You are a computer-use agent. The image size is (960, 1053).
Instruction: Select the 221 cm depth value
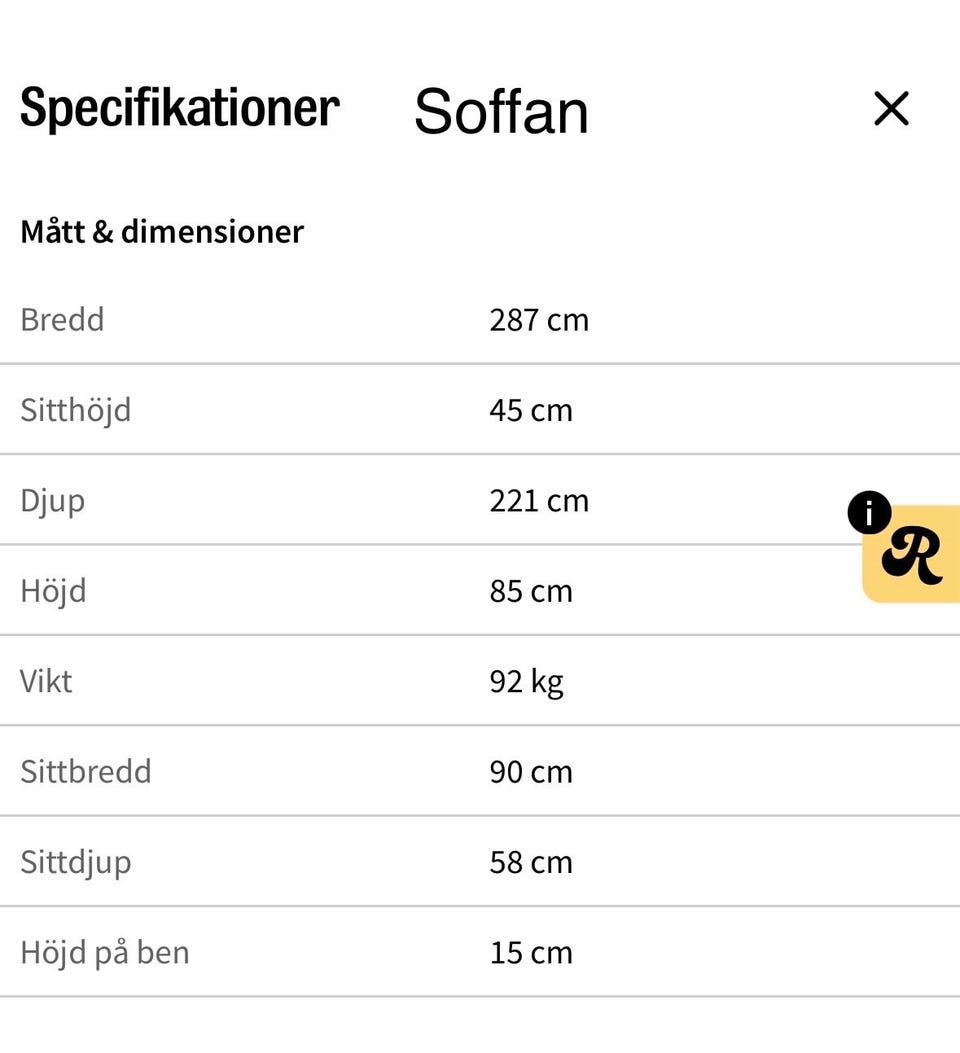pos(539,502)
